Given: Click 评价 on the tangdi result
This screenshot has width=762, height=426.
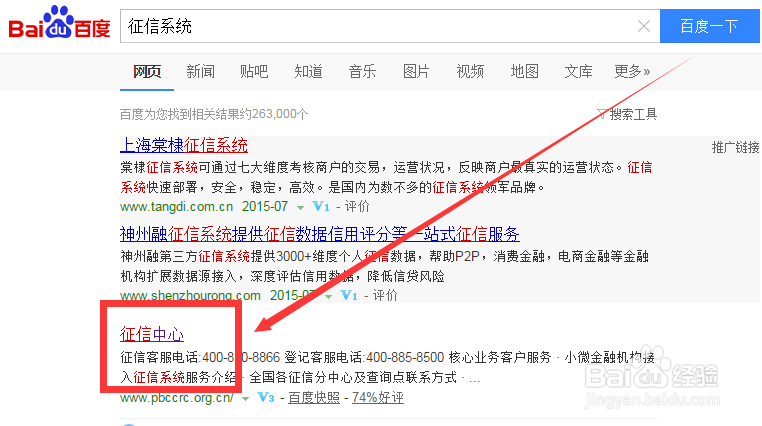Looking at the screenshot, I should click(357, 206).
